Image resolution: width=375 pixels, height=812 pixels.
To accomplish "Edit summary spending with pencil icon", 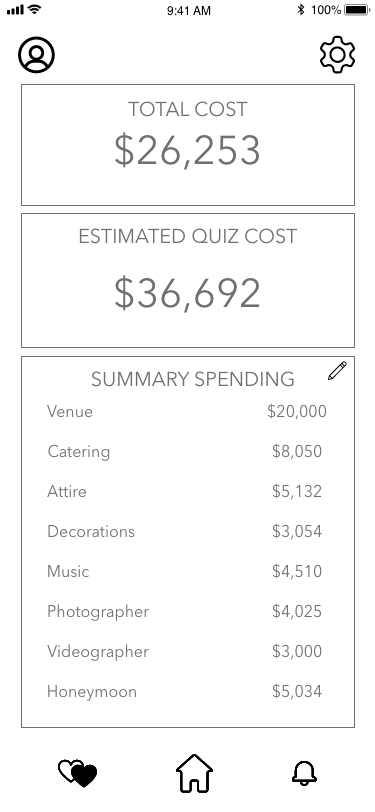I will click(337, 371).
